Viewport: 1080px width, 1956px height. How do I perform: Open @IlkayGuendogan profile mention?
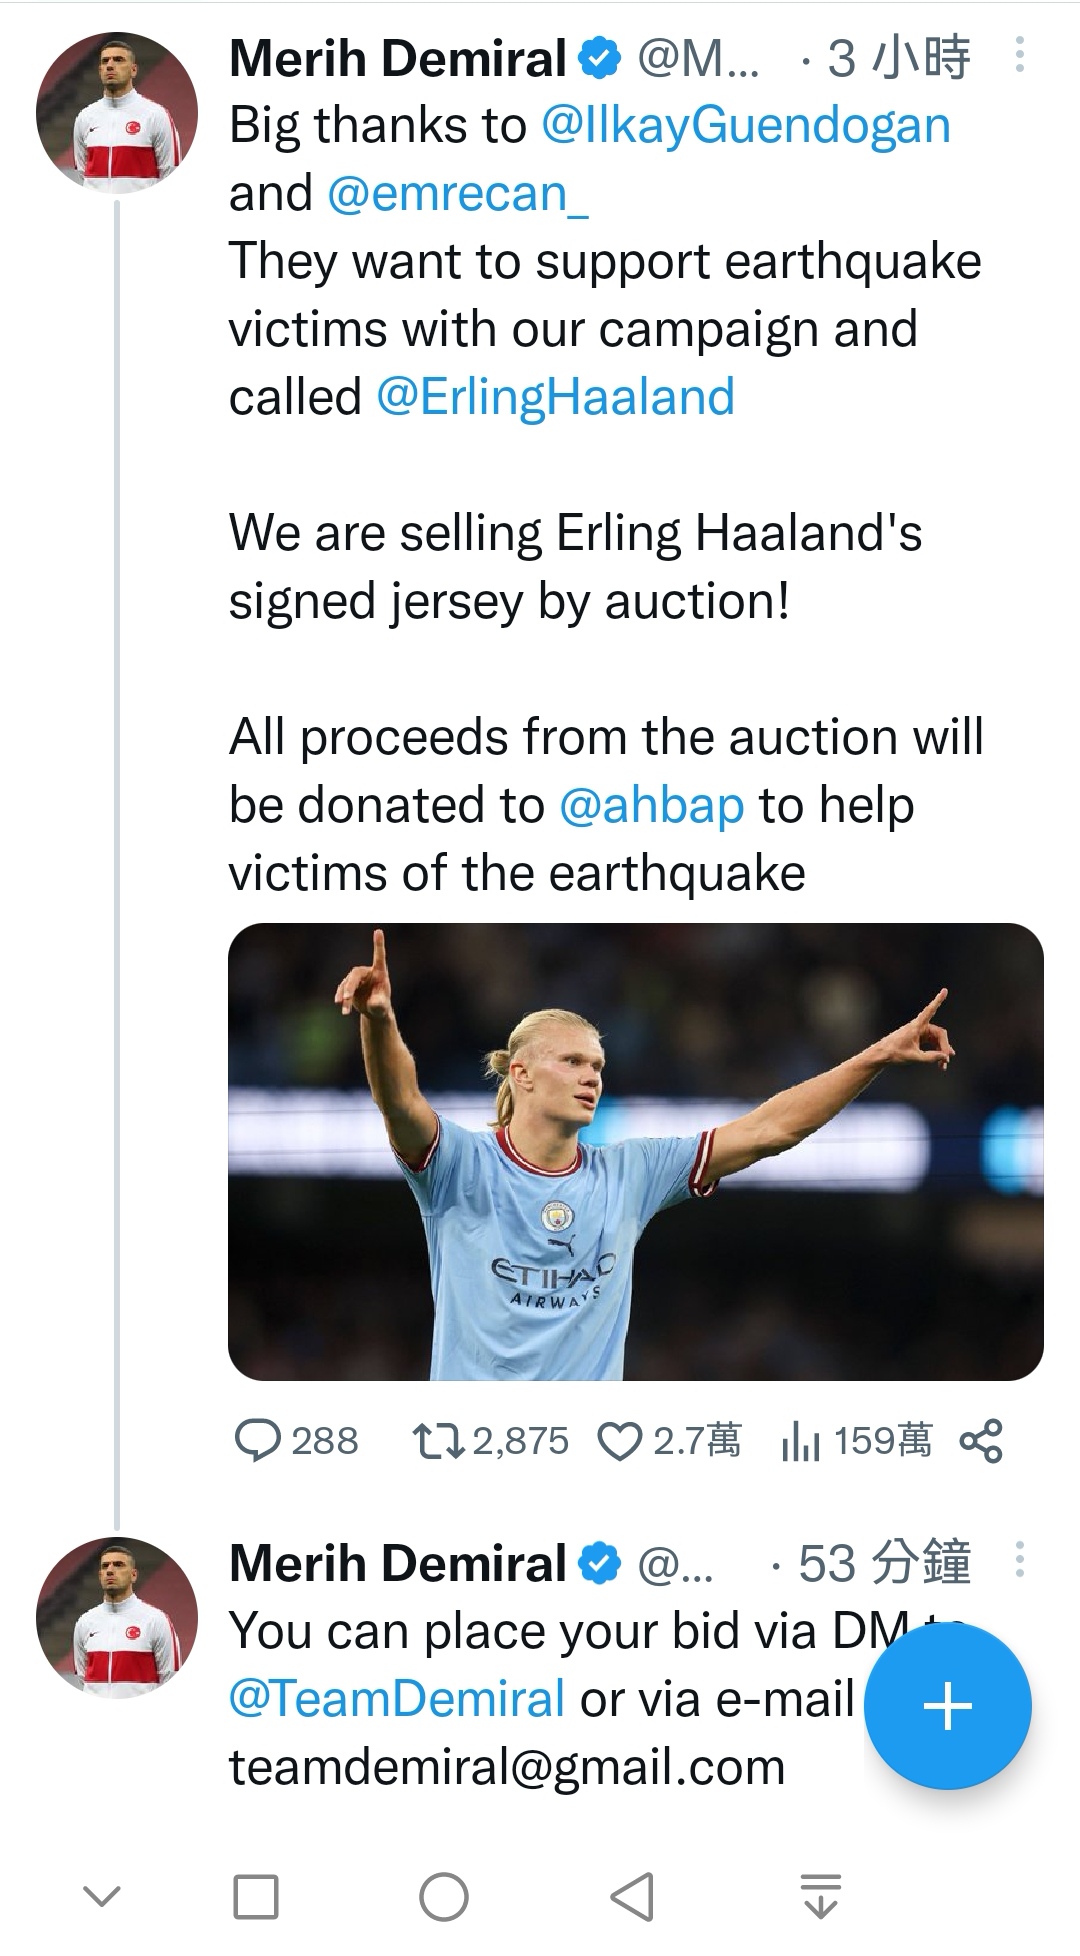pyautogui.click(x=745, y=126)
